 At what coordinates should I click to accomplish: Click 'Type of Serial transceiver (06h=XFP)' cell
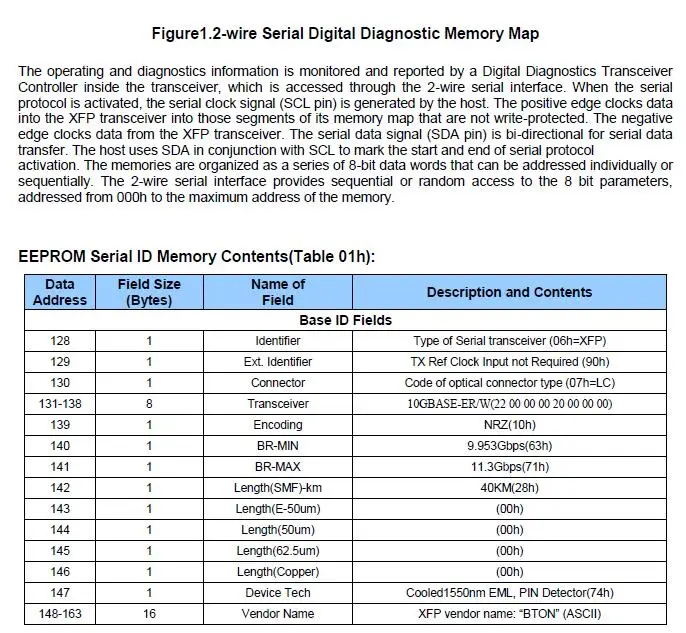[x=509, y=341]
